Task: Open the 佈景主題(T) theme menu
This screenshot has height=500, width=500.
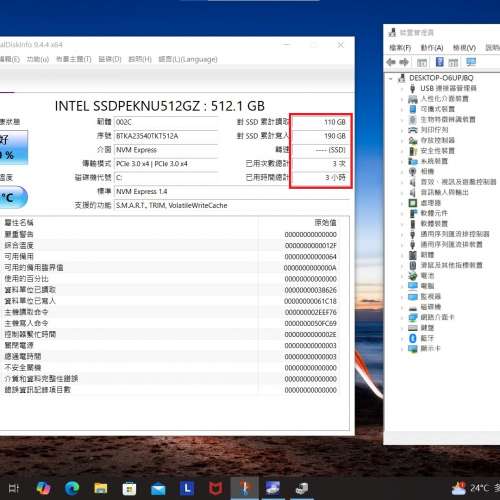Action: 74,59
